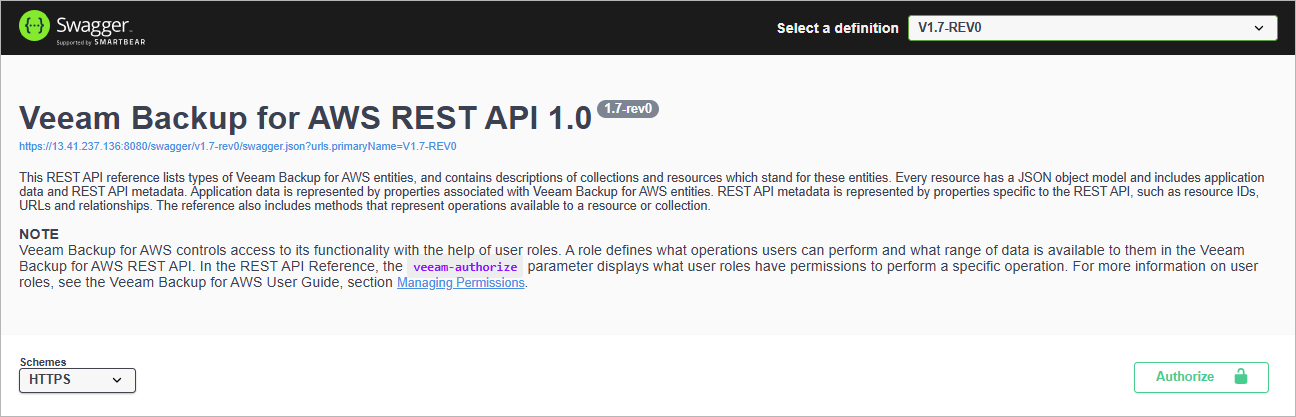Click the veeam-authorize code parameter

point(467,267)
